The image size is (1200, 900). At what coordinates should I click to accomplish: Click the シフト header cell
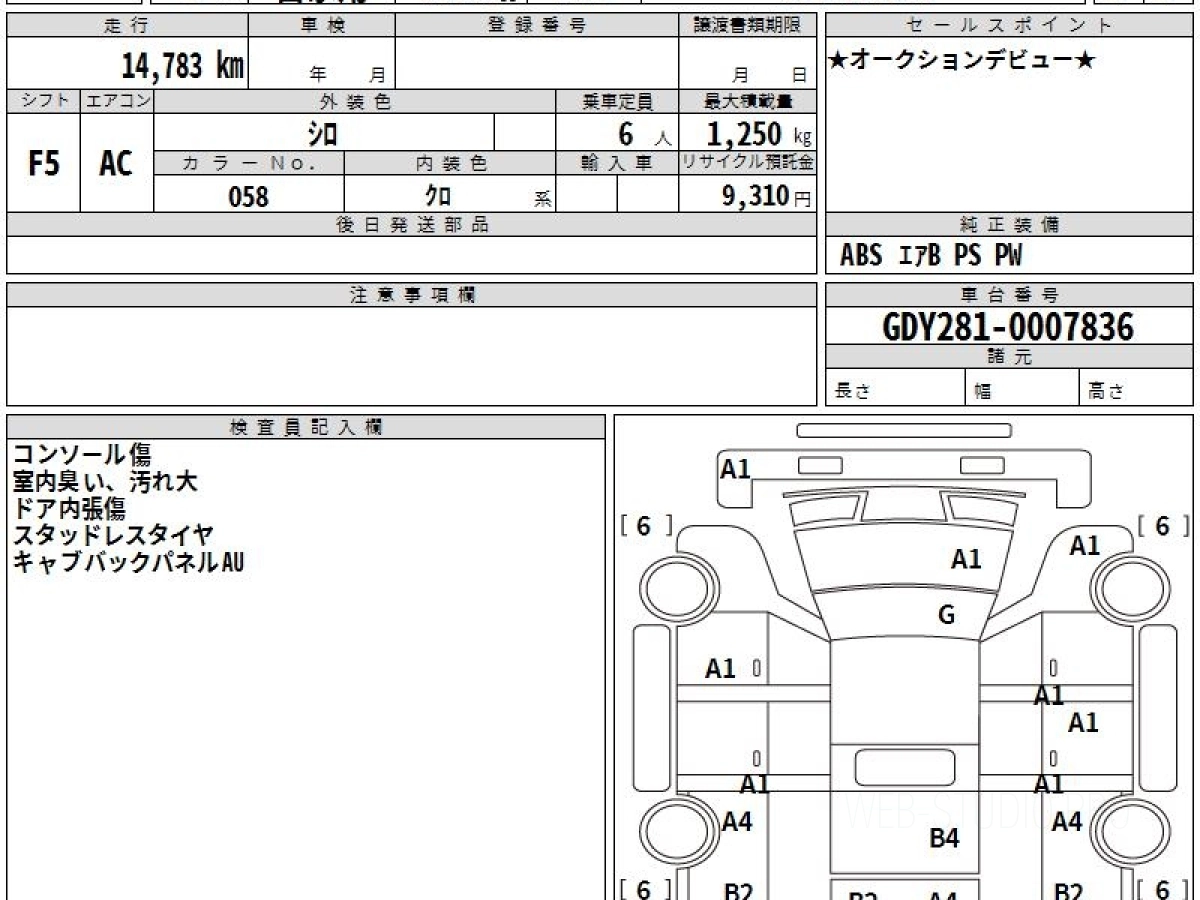44,101
